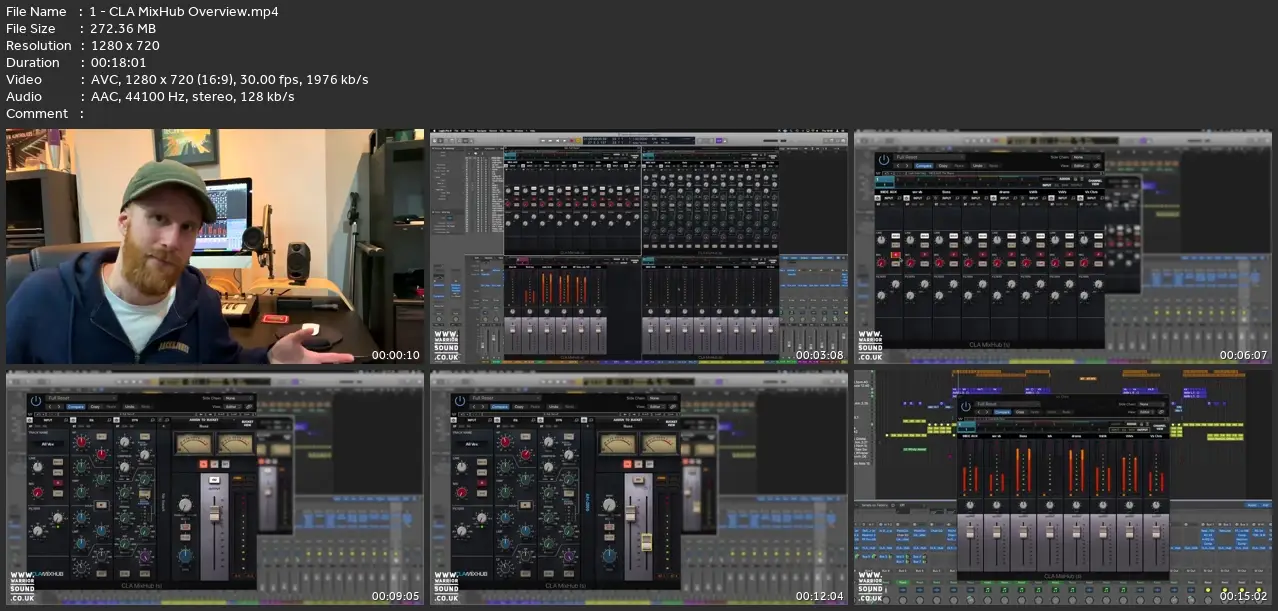Click the resolution value "1280 x 720"

(x=124, y=46)
